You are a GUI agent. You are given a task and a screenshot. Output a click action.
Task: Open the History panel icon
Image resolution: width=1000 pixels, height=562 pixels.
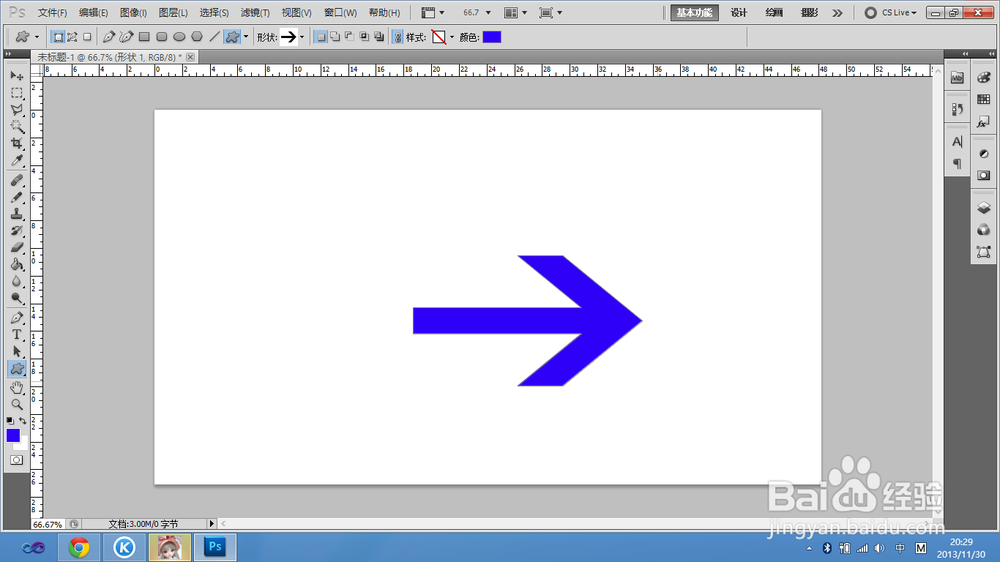(957, 110)
